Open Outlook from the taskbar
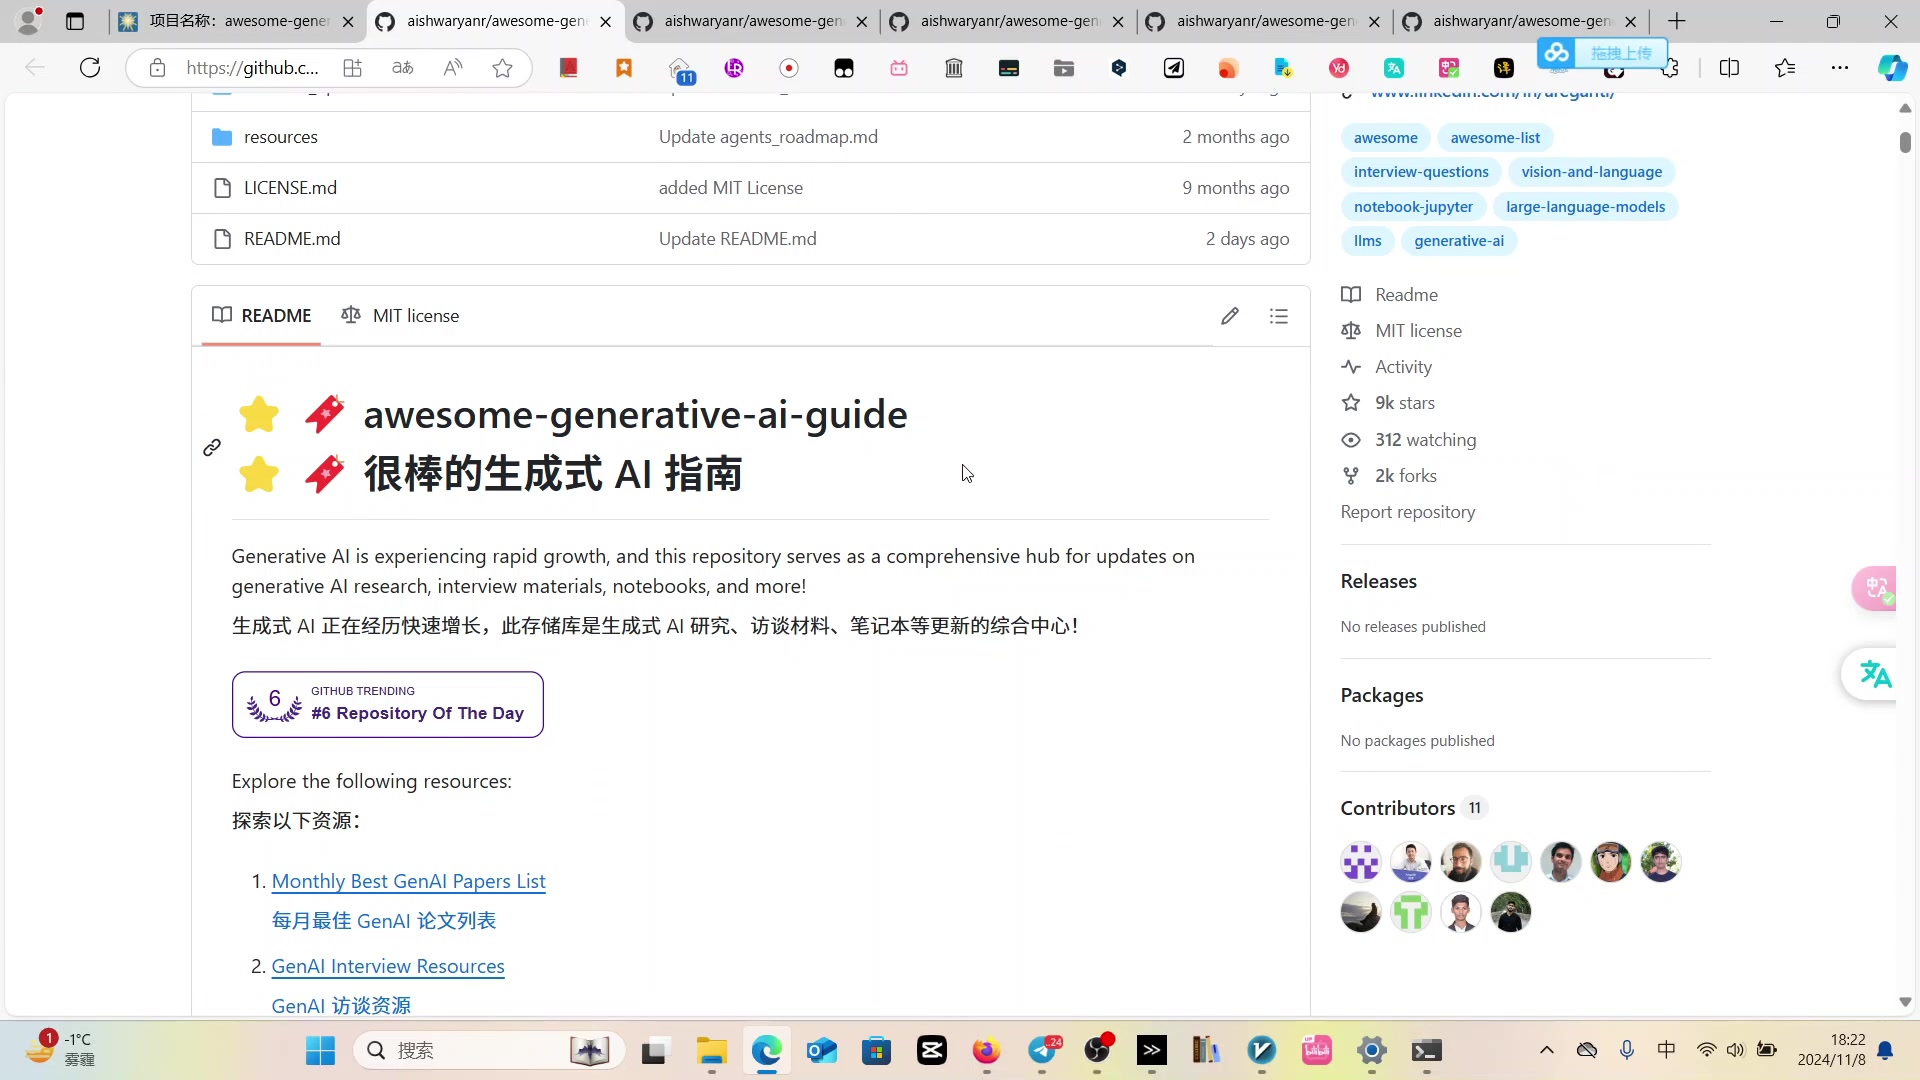 (x=822, y=1051)
